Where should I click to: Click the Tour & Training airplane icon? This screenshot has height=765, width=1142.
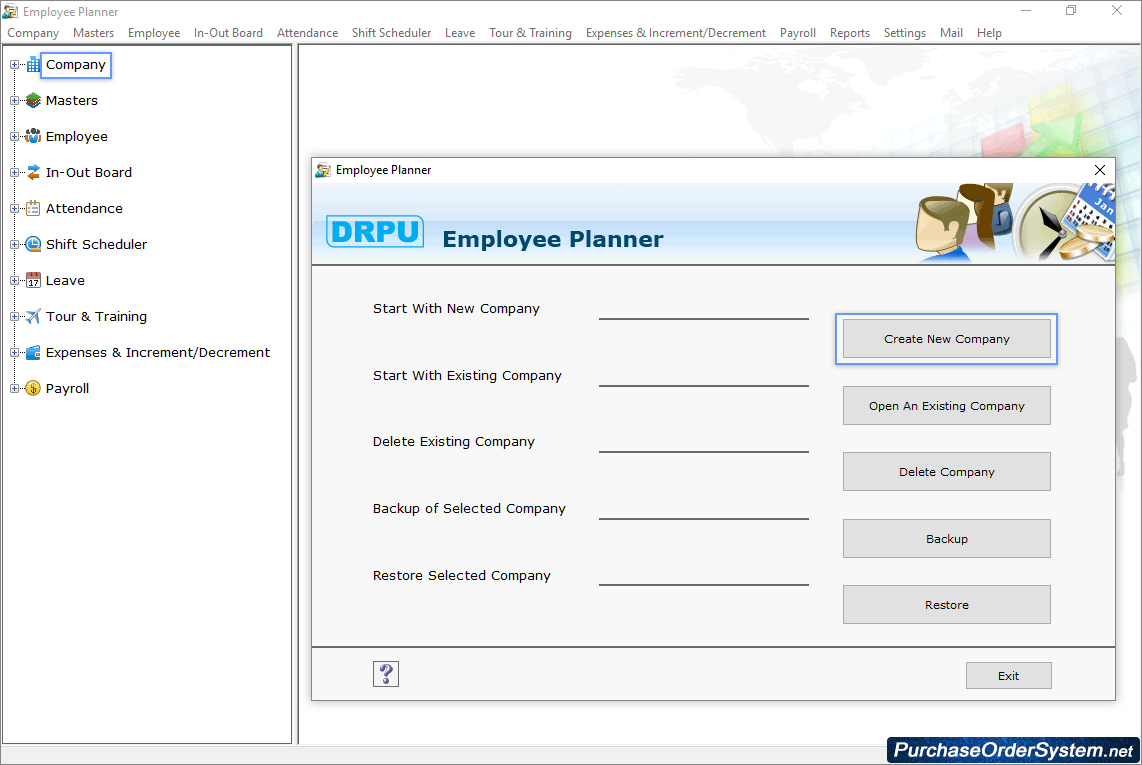coord(34,316)
